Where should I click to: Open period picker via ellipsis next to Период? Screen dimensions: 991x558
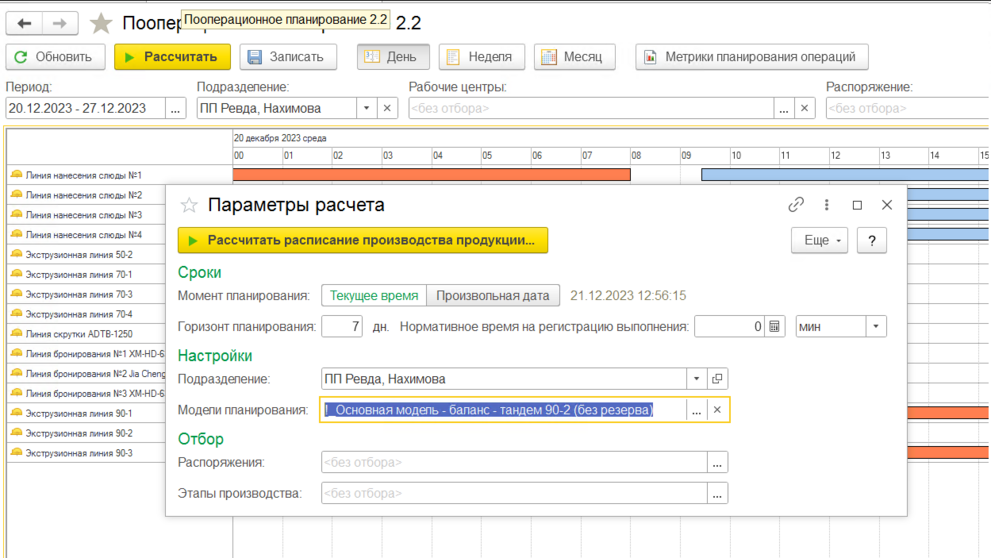pyautogui.click(x=176, y=108)
